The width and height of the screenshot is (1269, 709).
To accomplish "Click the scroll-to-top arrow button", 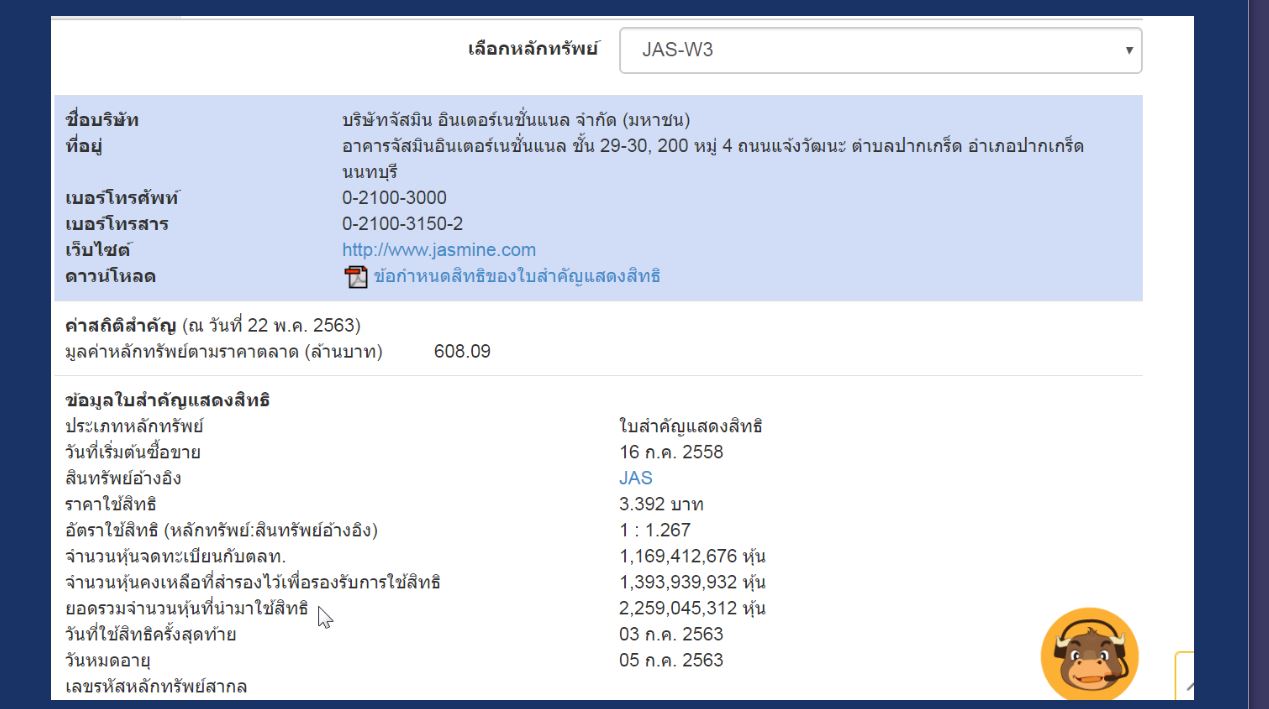I will point(1185,677).
